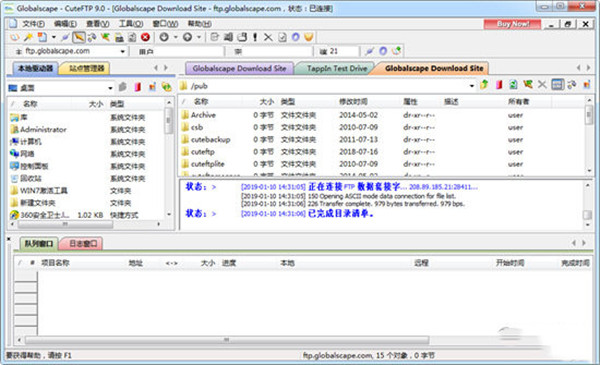Select the cutebackup folder in remote list

click(210, 139)
